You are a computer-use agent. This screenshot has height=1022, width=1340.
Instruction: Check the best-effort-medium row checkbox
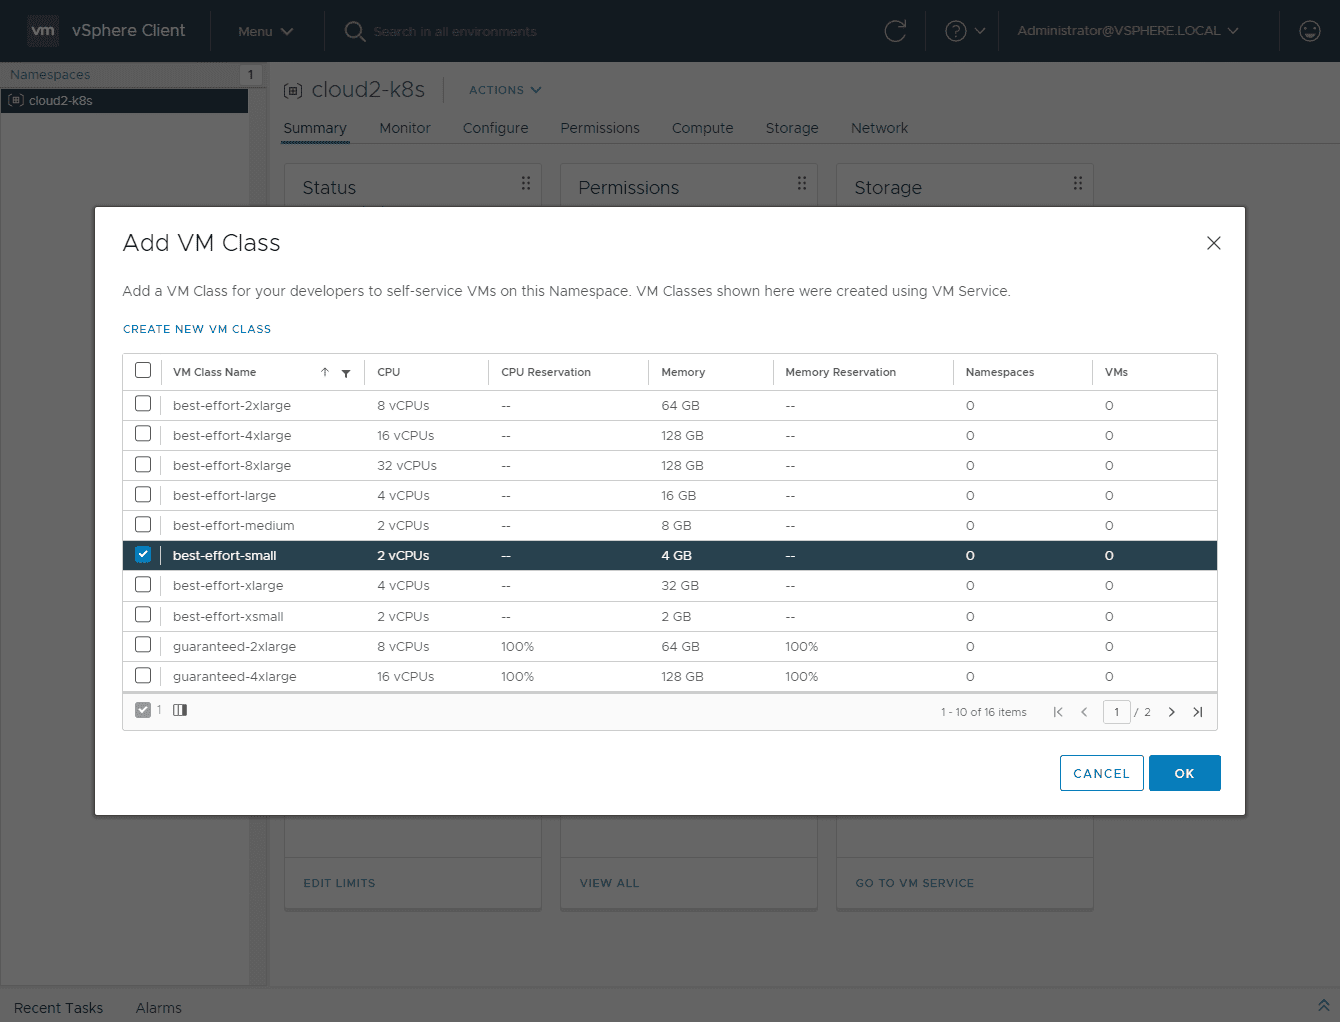(143, 524)
